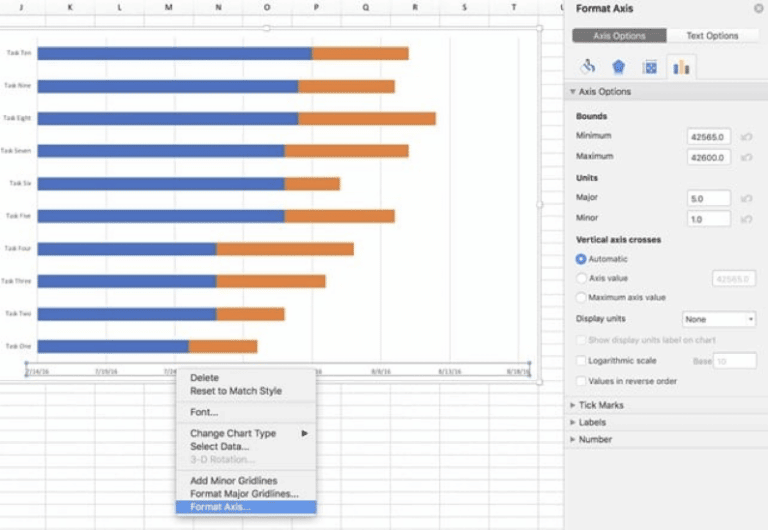
Task: Select Maximum axis value radio option
Action: point(582,297)
